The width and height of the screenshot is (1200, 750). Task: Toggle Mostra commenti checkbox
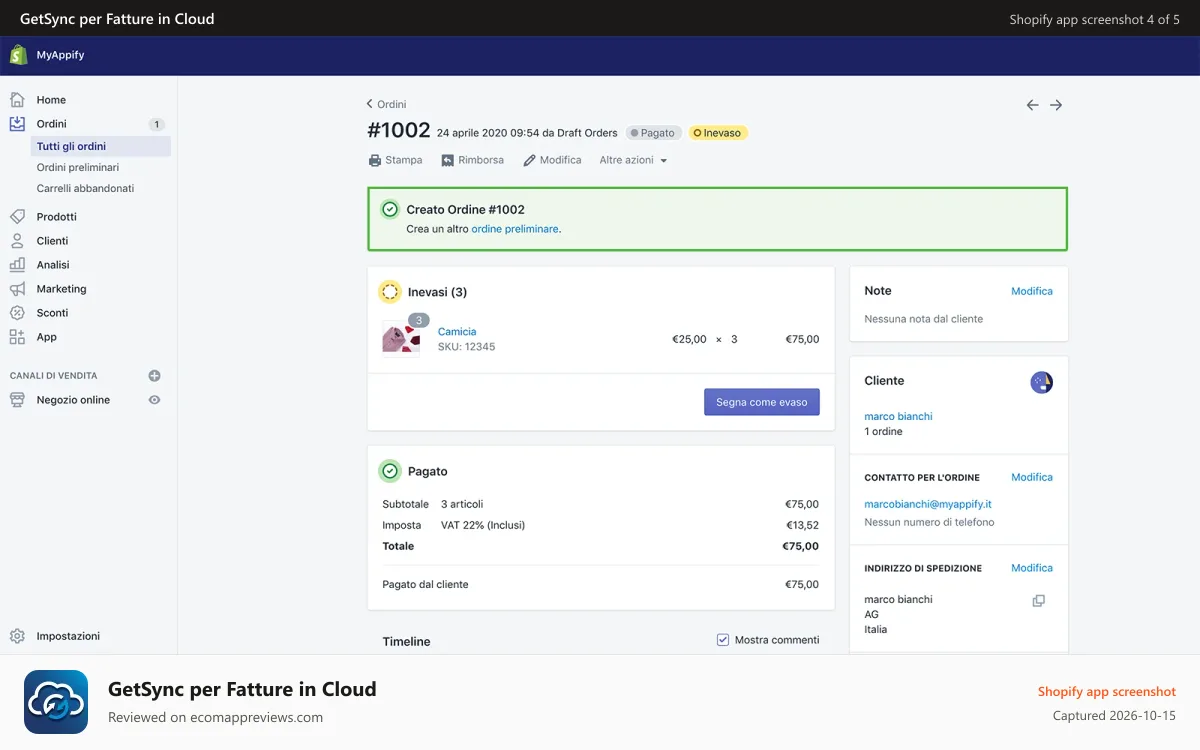[723, 640]
